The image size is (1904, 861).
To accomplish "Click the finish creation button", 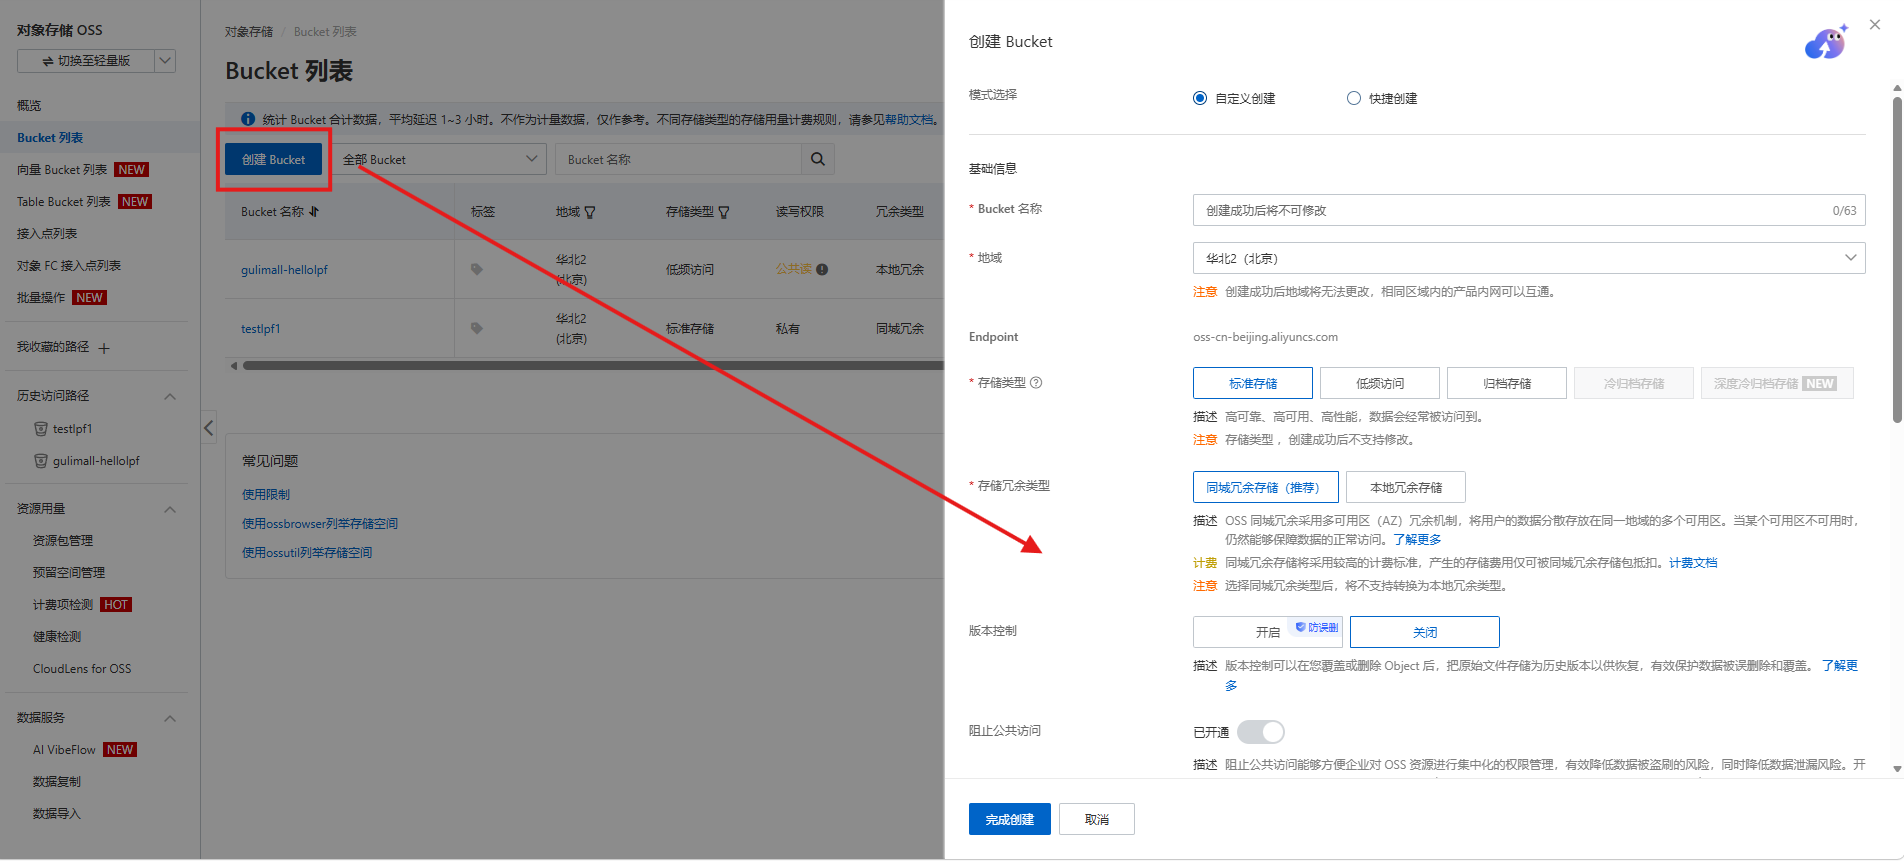I will pos(1010,819).
